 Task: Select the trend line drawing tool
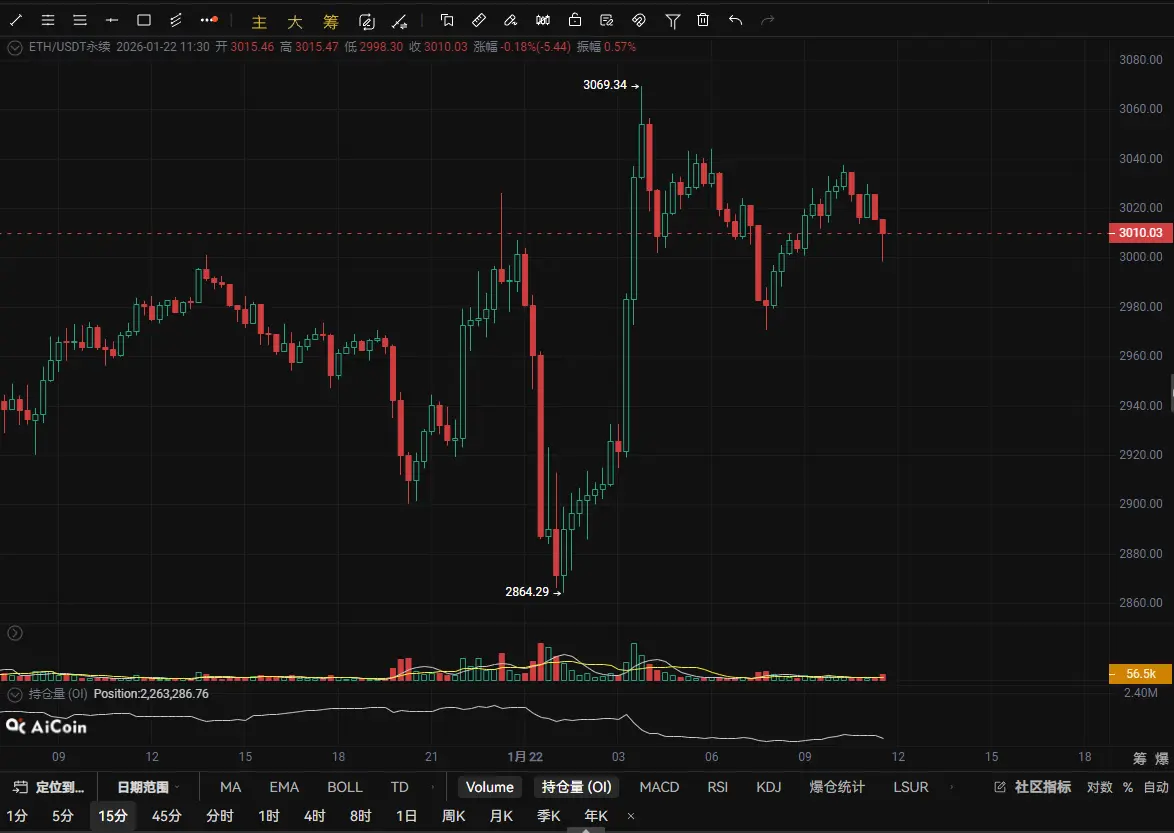pos(16,20)
